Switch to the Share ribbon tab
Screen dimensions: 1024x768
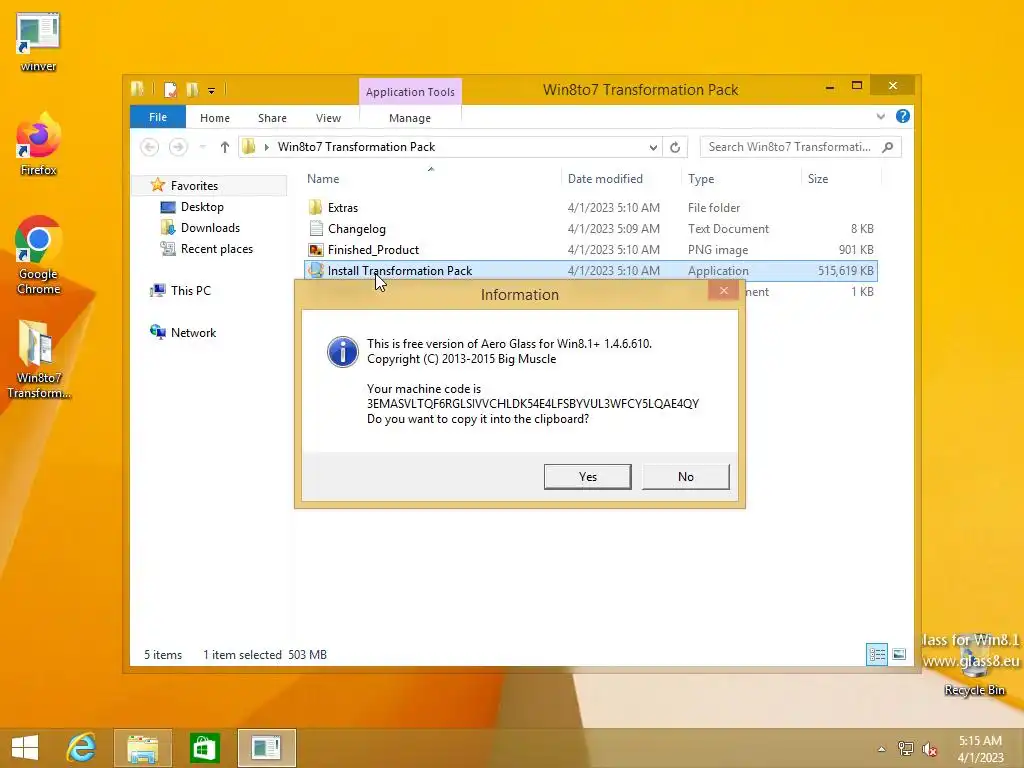click(x=272, y=118)
